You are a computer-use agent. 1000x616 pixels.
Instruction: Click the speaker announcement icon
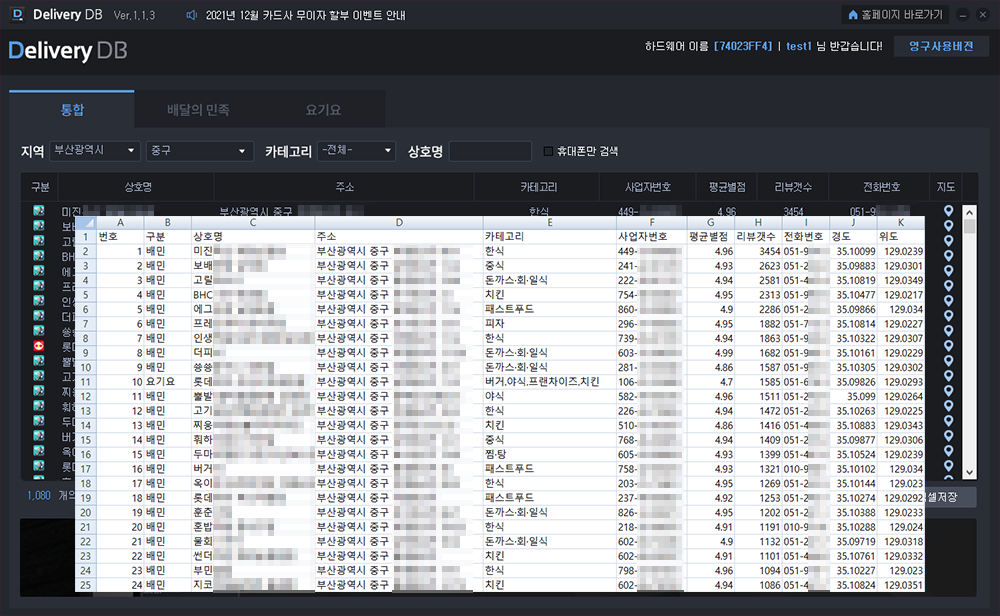pos(191,15)
